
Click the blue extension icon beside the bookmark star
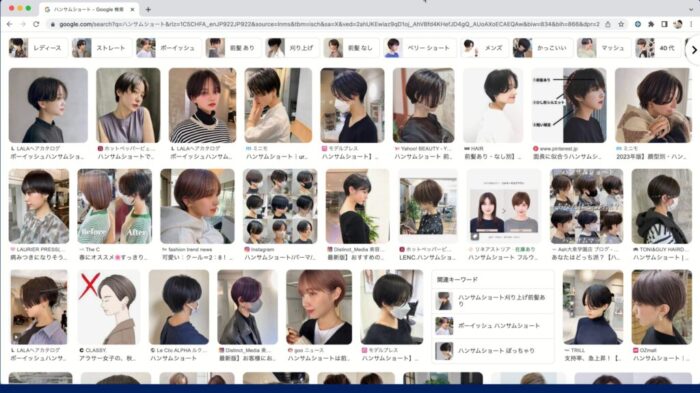(x=638, y=24)
